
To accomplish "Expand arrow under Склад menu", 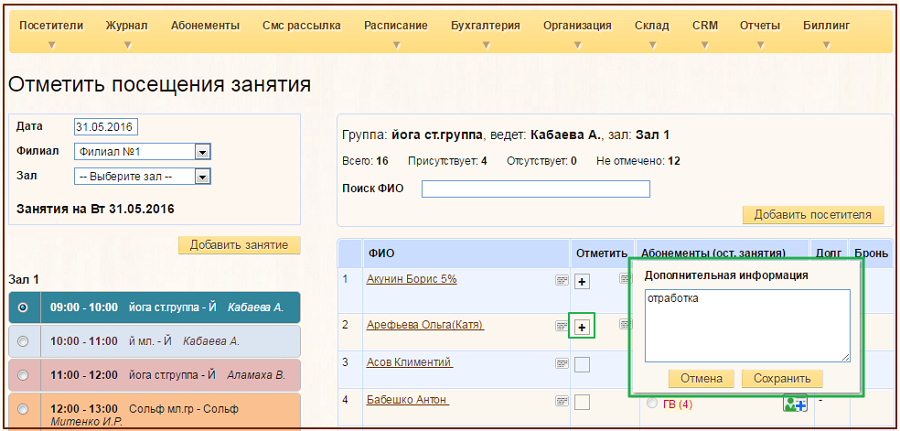I will (x=652, y=45).
